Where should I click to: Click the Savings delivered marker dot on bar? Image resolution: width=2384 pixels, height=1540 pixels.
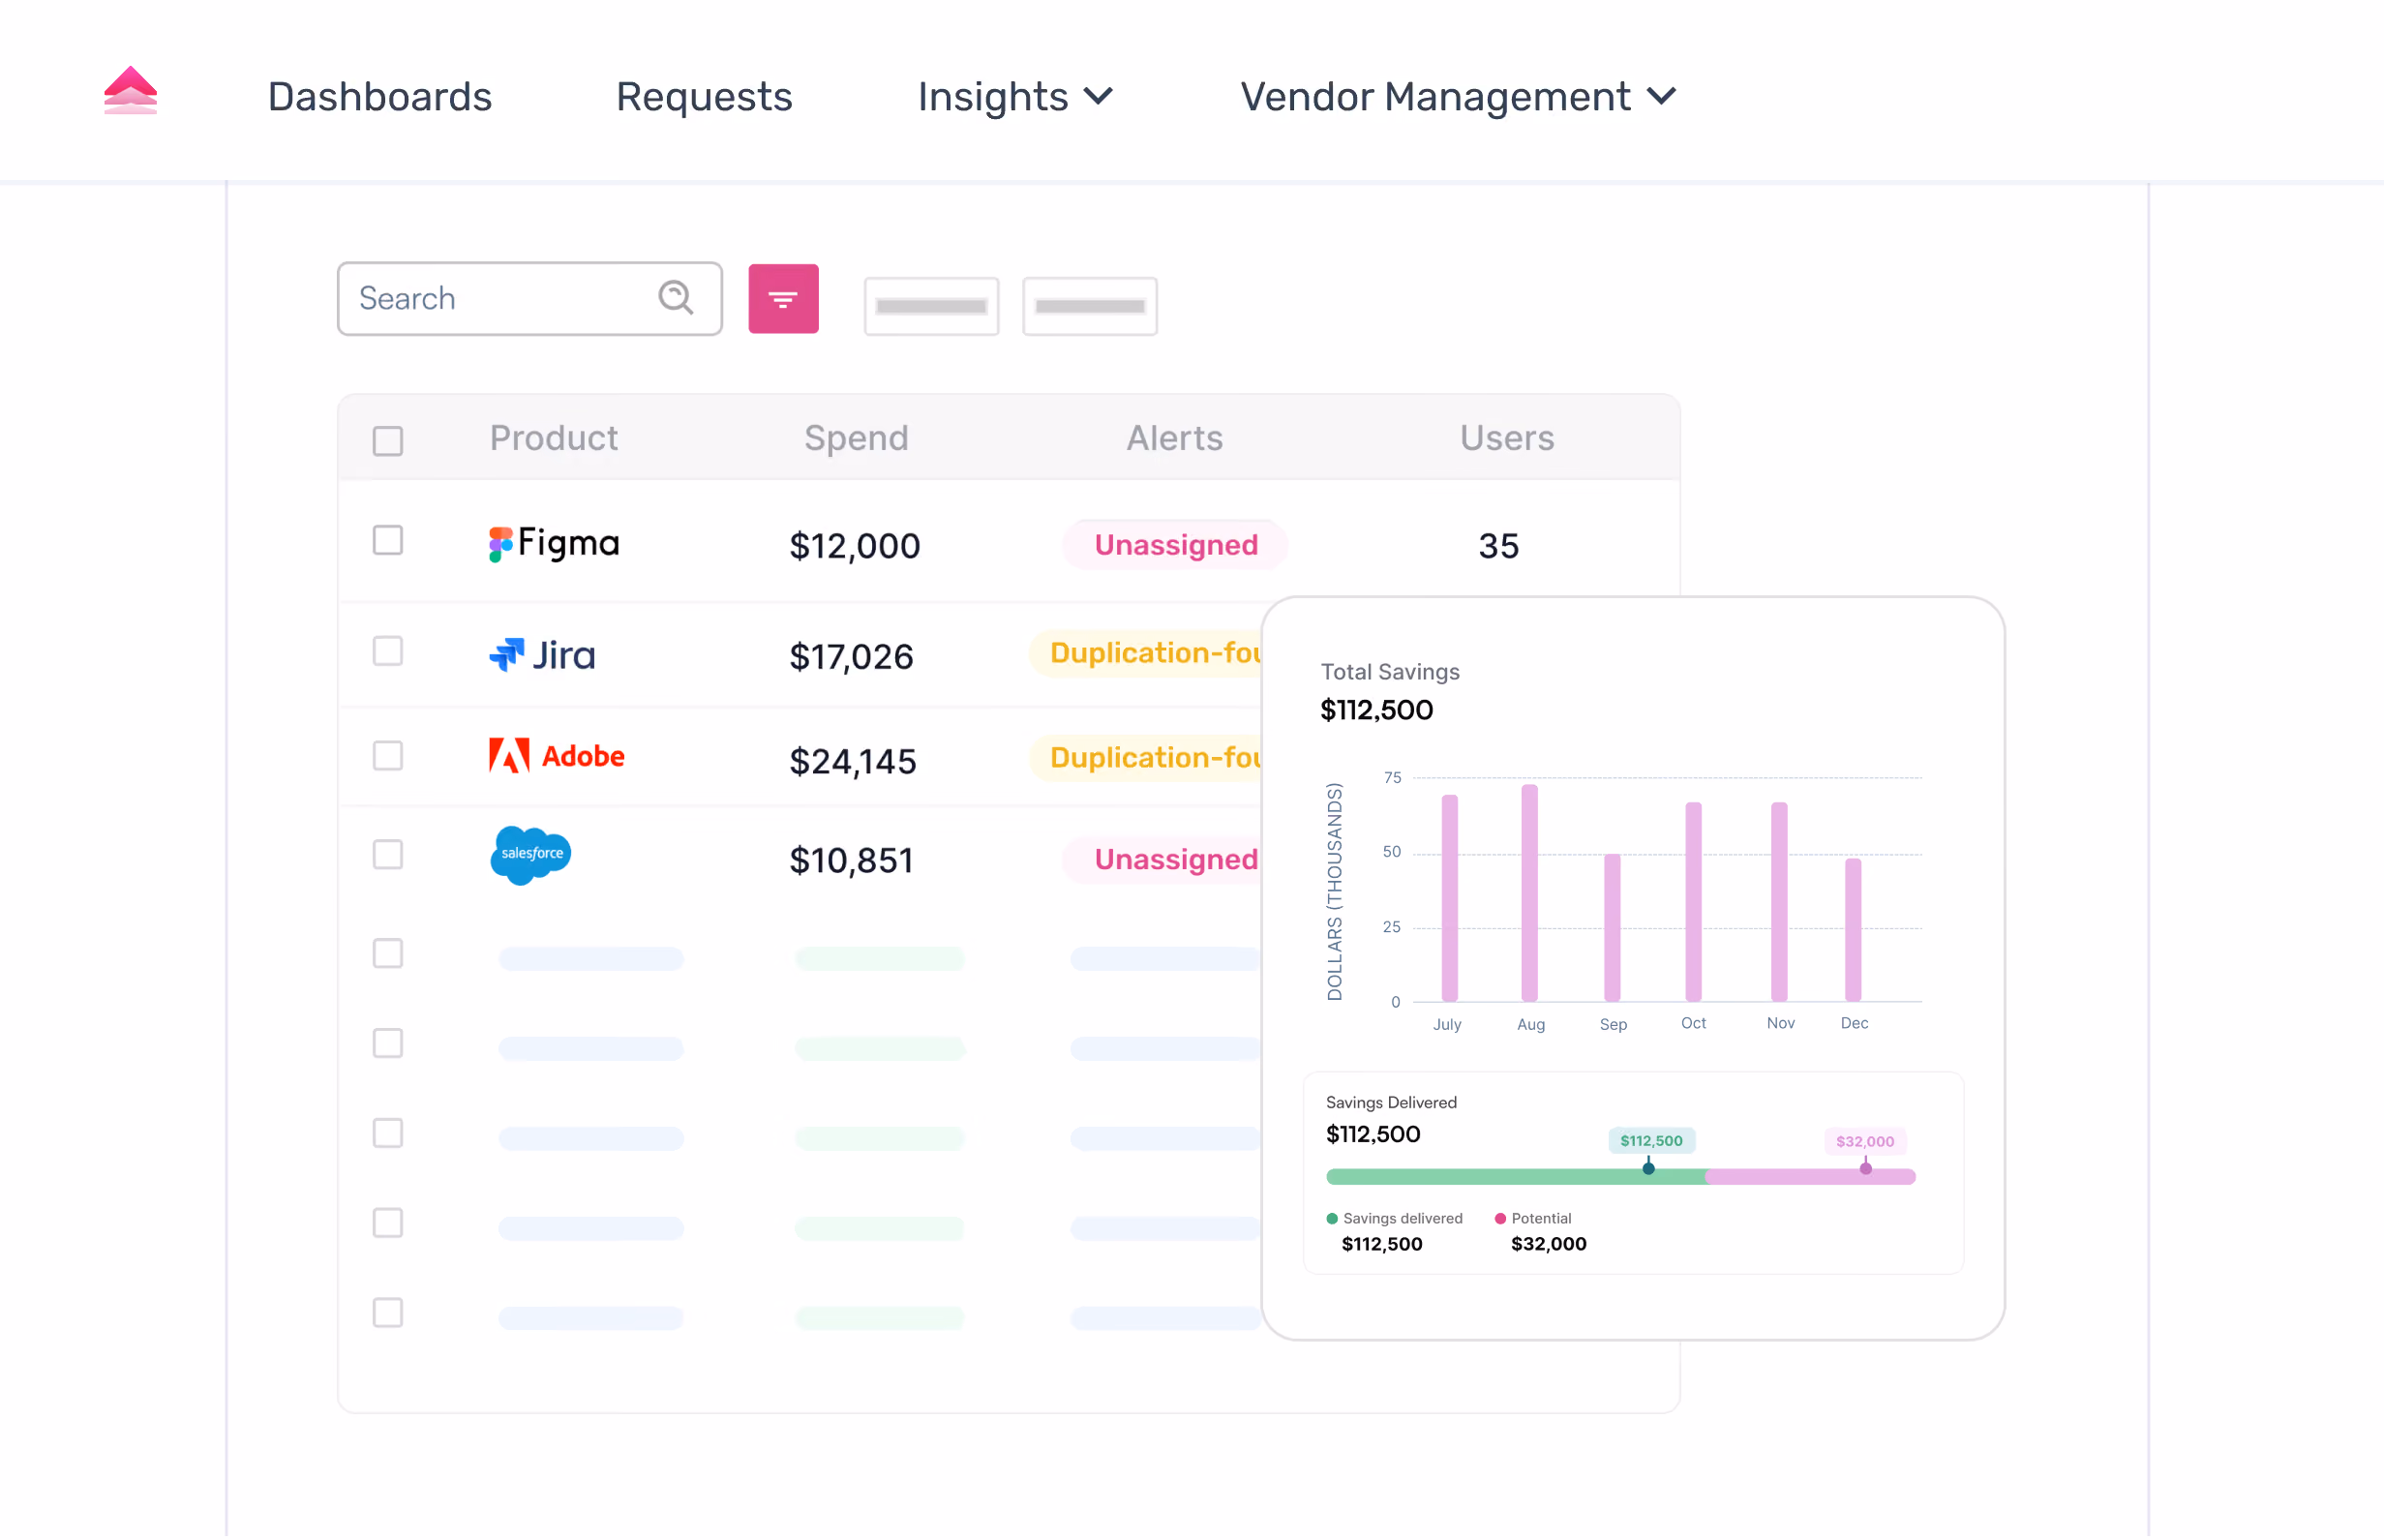1648,1169
